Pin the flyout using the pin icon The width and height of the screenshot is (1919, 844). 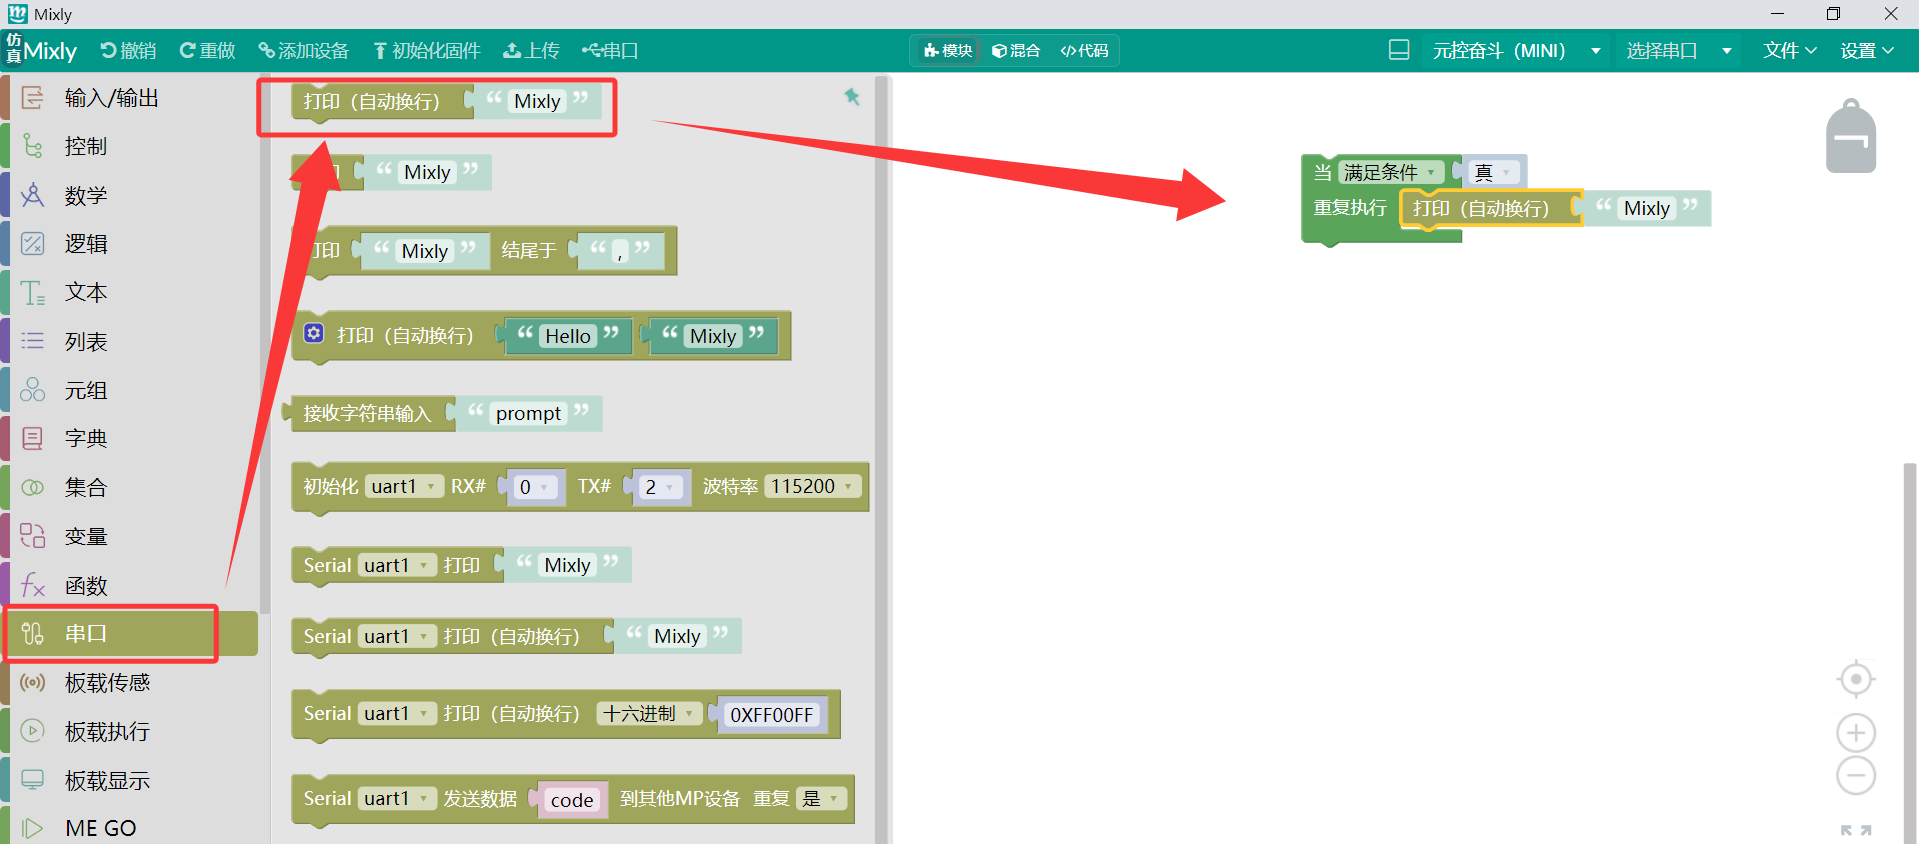[852, 96]
